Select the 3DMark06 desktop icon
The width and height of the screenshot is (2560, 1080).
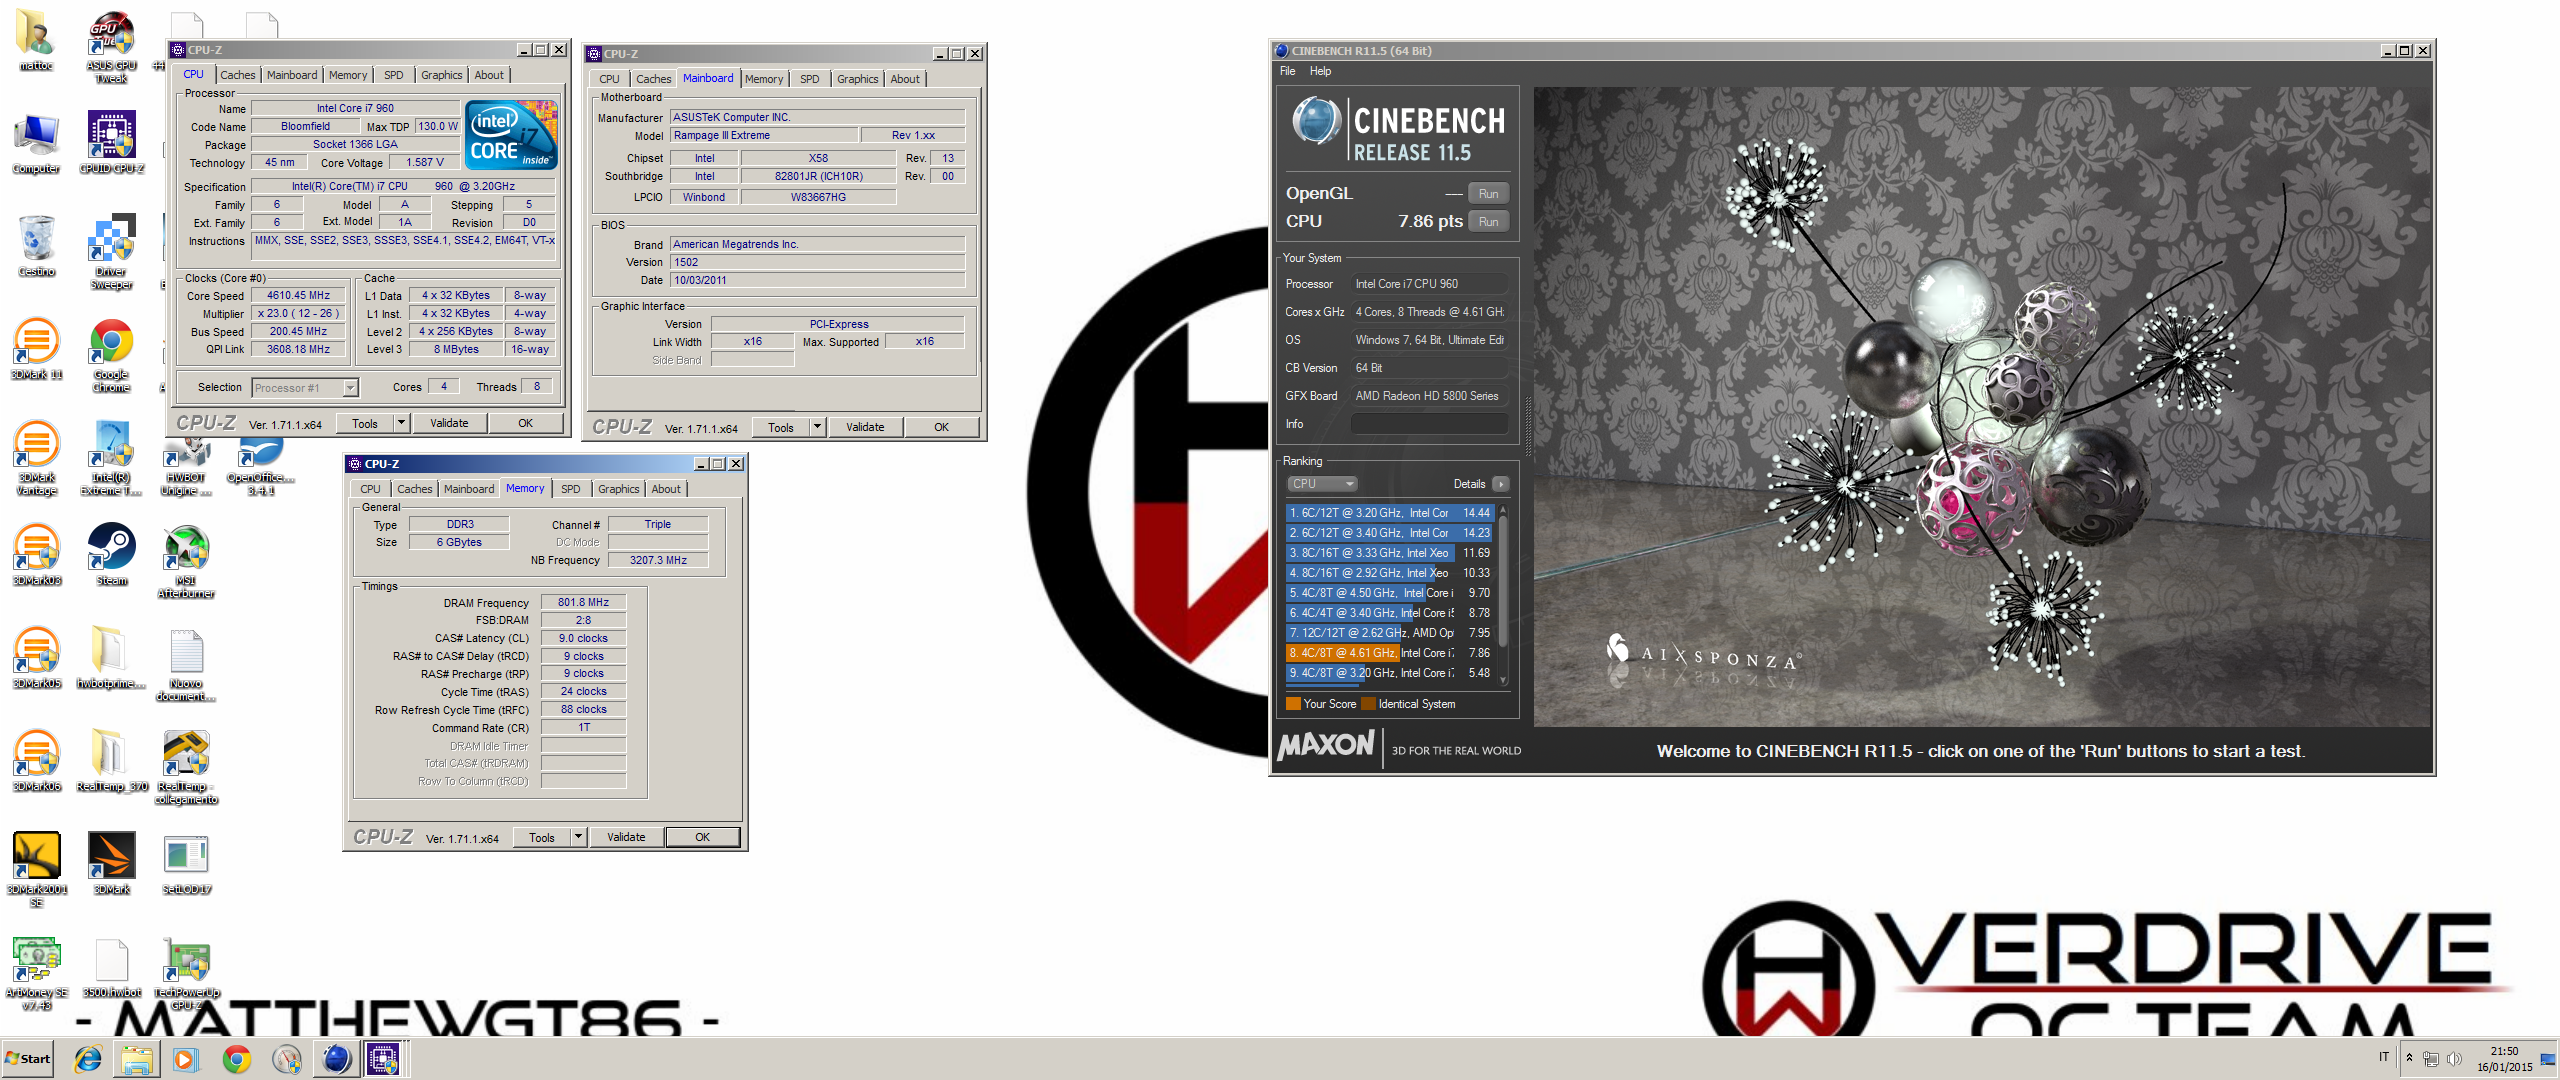pos(36,761)
